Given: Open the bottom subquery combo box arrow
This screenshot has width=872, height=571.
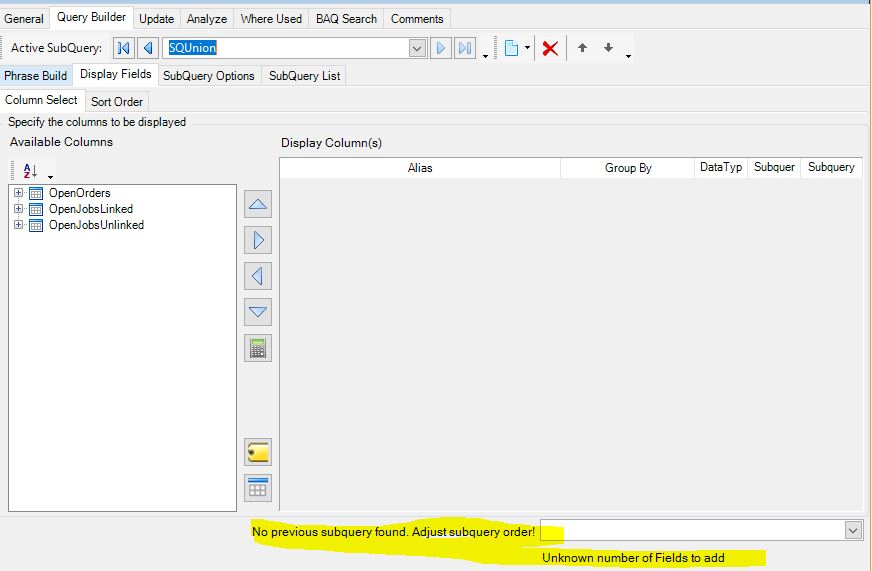Looking at the screenshot, I should tap(853, 530).
